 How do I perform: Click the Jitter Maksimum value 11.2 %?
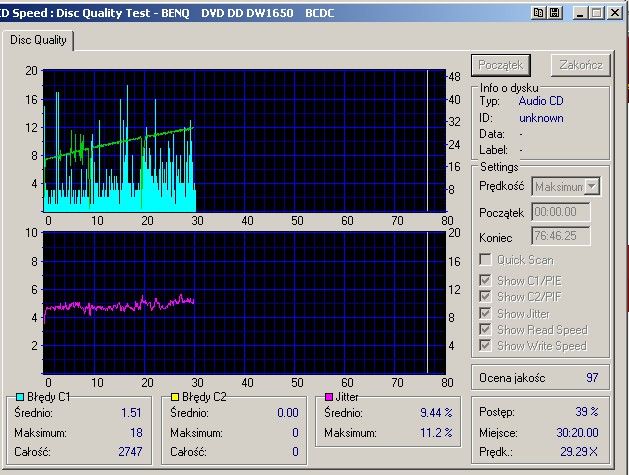(x=436, y=433)
